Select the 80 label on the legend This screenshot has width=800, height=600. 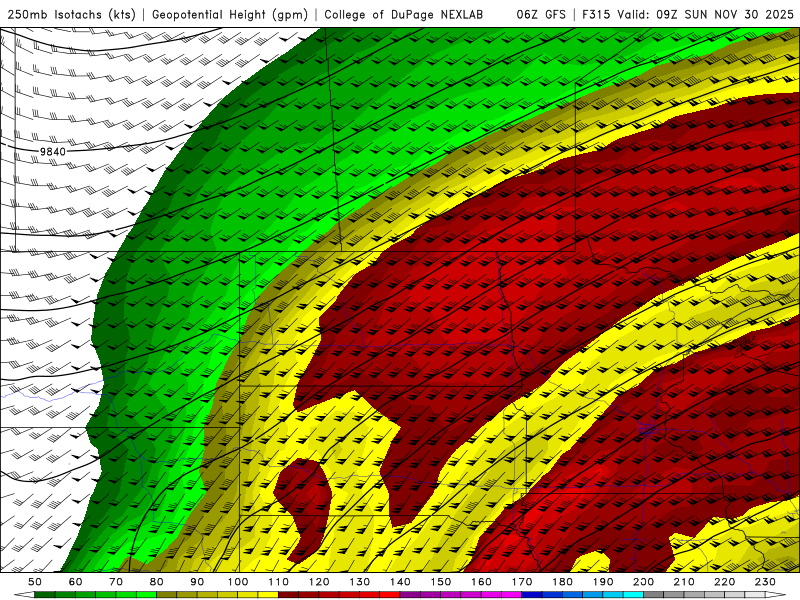click(157, 582)
